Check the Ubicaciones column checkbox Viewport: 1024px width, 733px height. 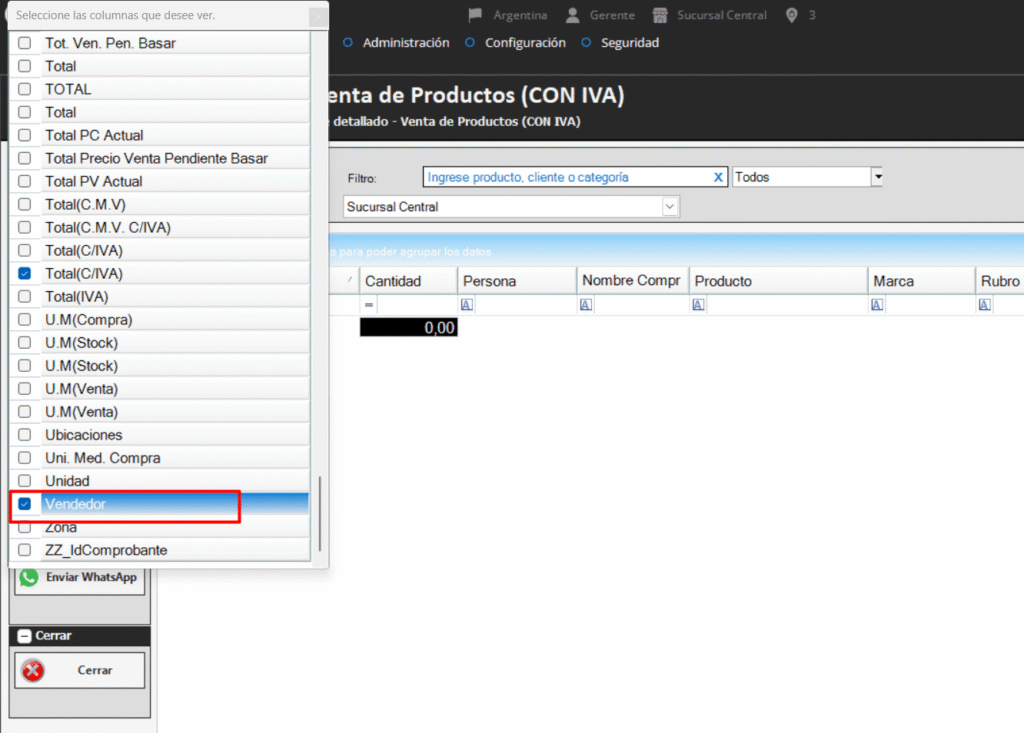25,435
